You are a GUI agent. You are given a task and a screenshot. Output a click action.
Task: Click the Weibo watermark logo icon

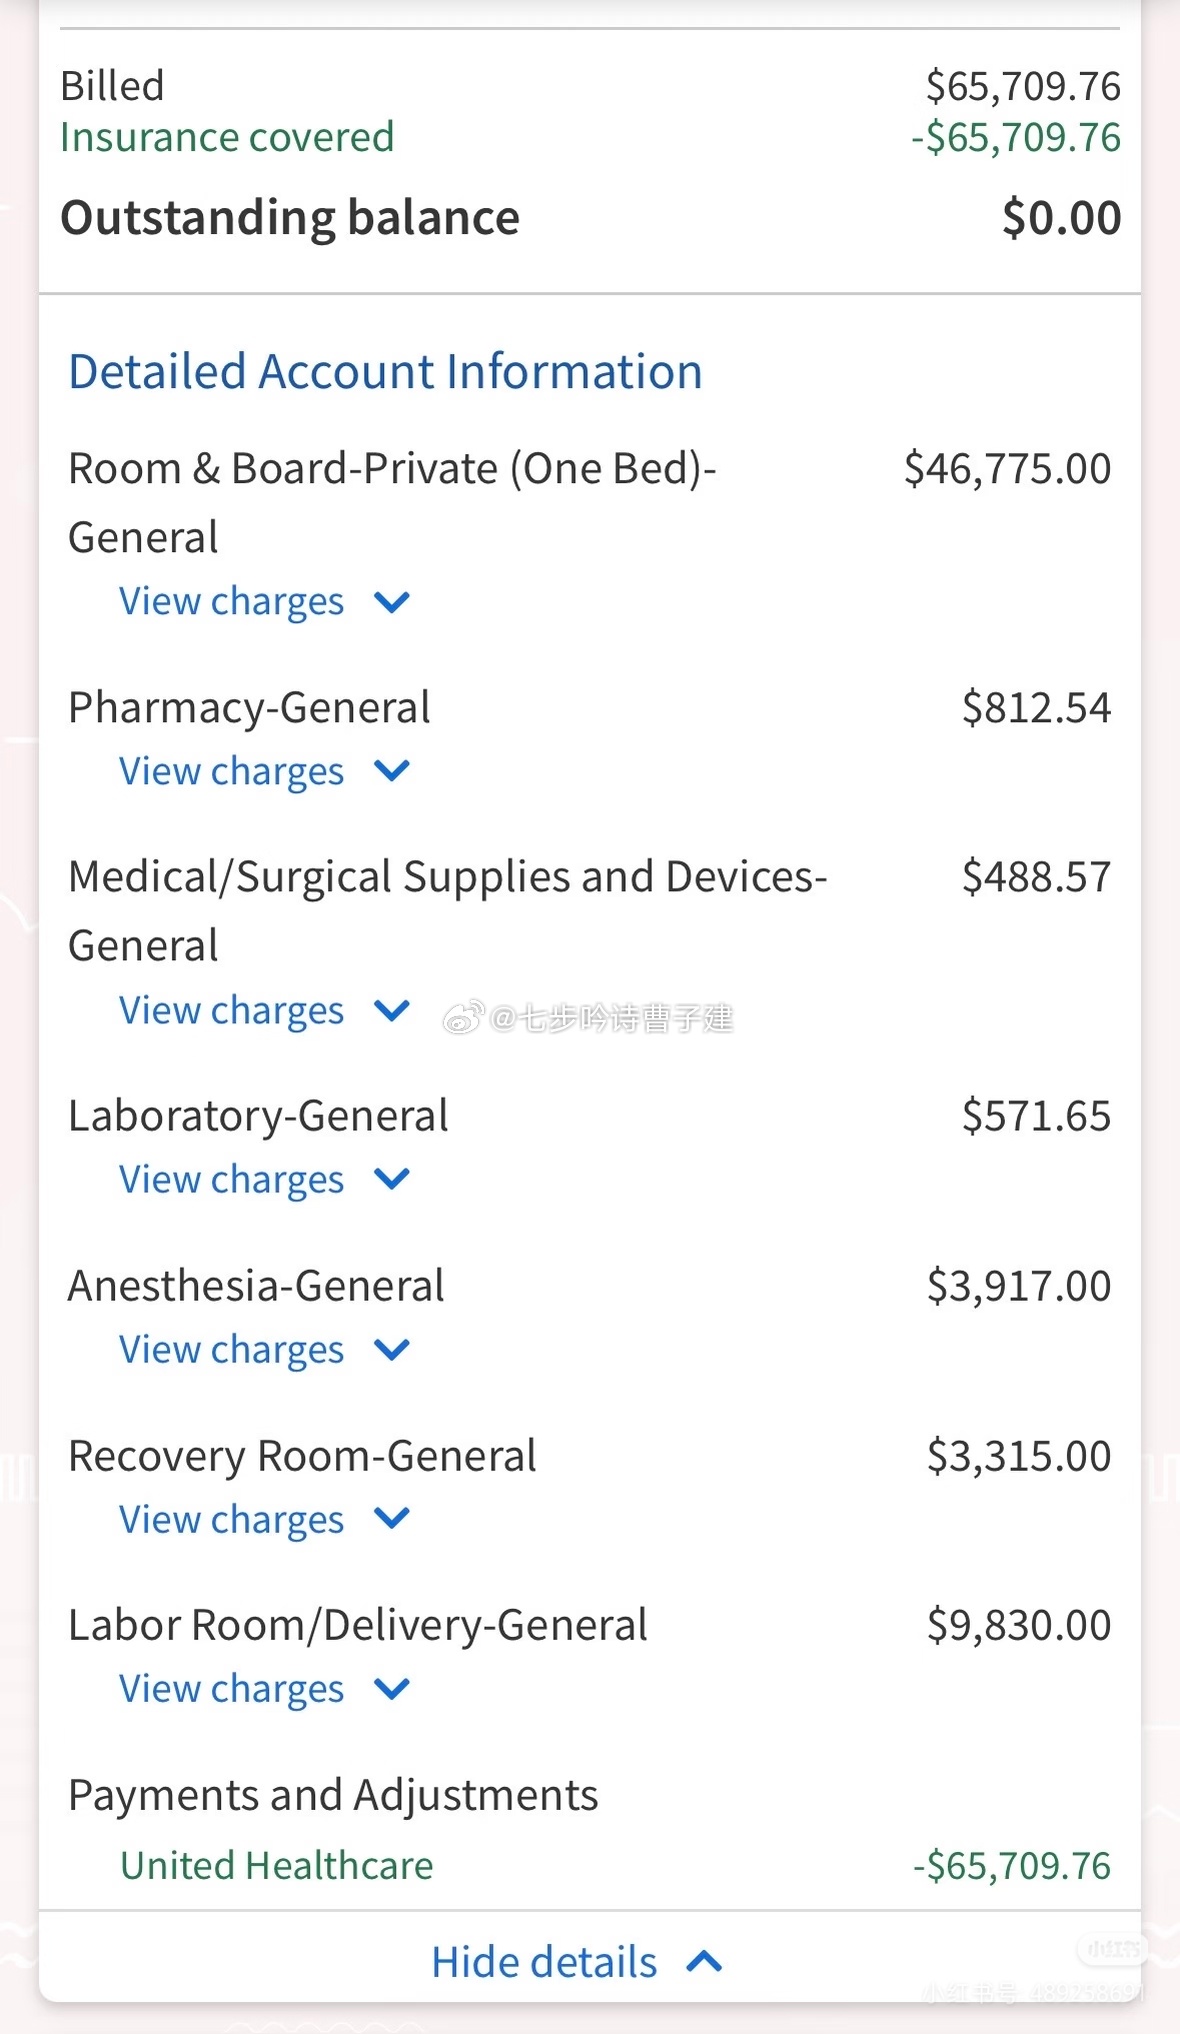pyautogui.click(x=463, y=1018)
